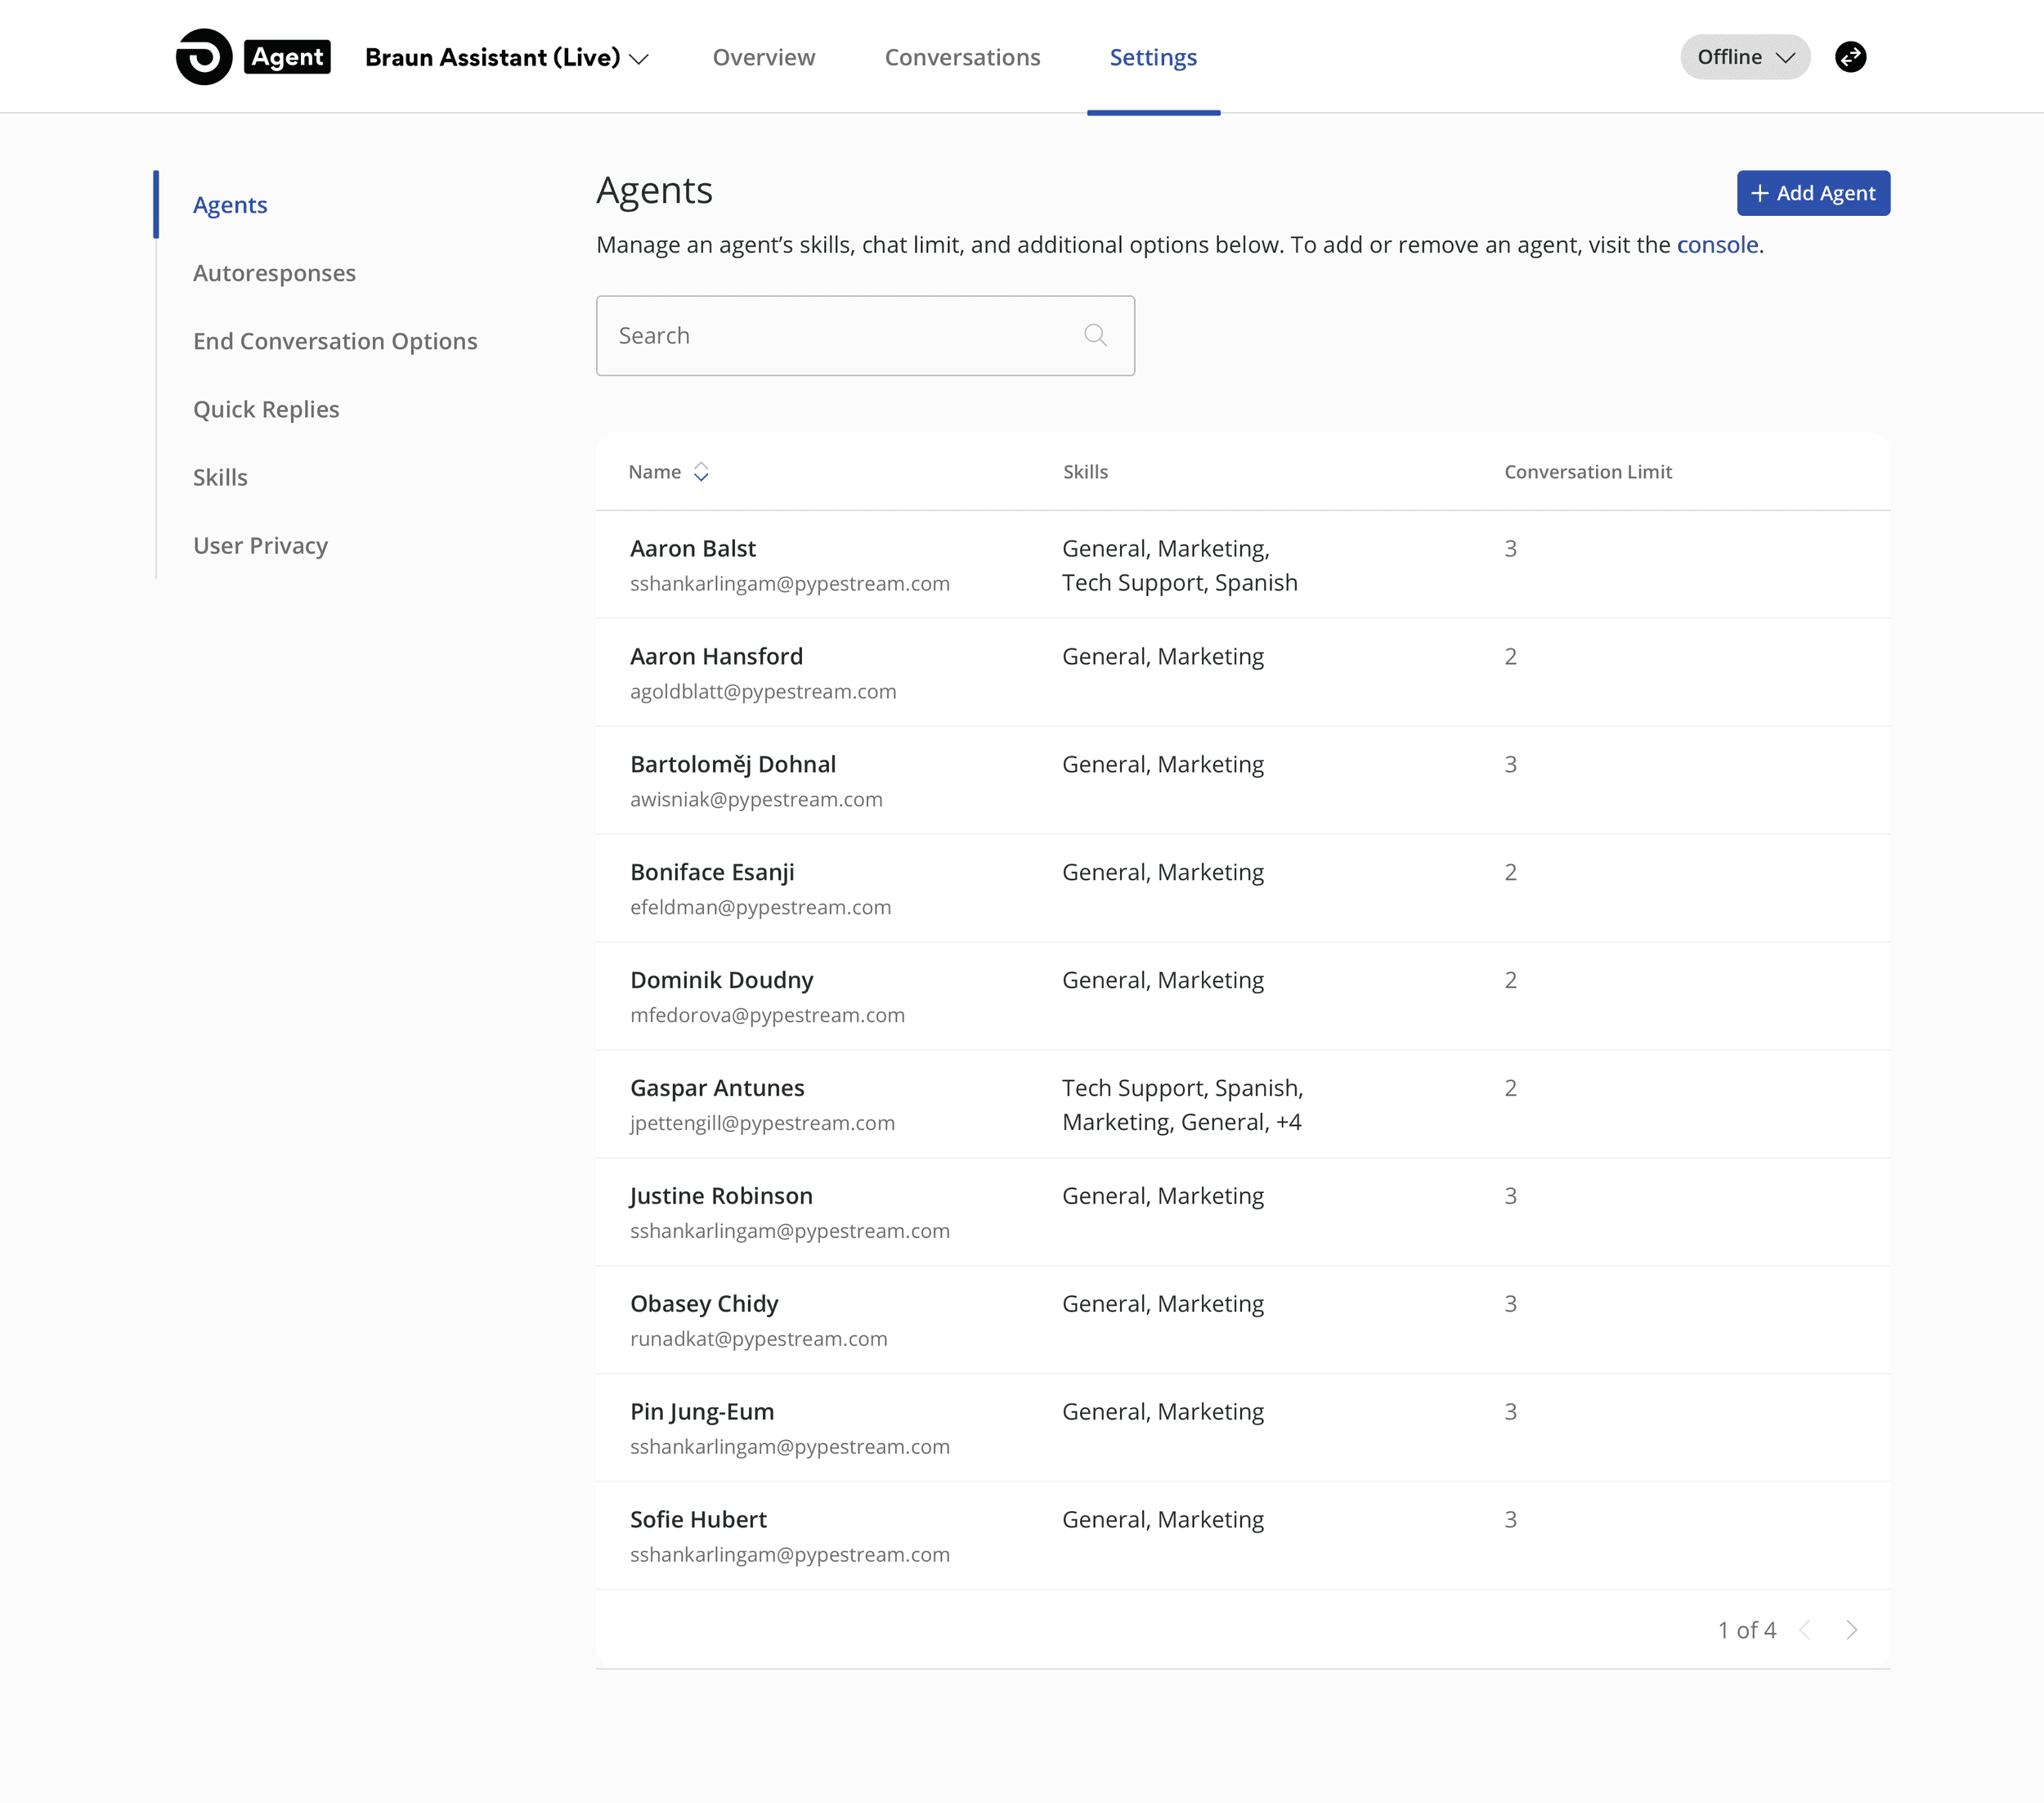Screen dimensions: 2044x1803
Task: Sort agents by Name column arrows
Action: tap(701, 472)
